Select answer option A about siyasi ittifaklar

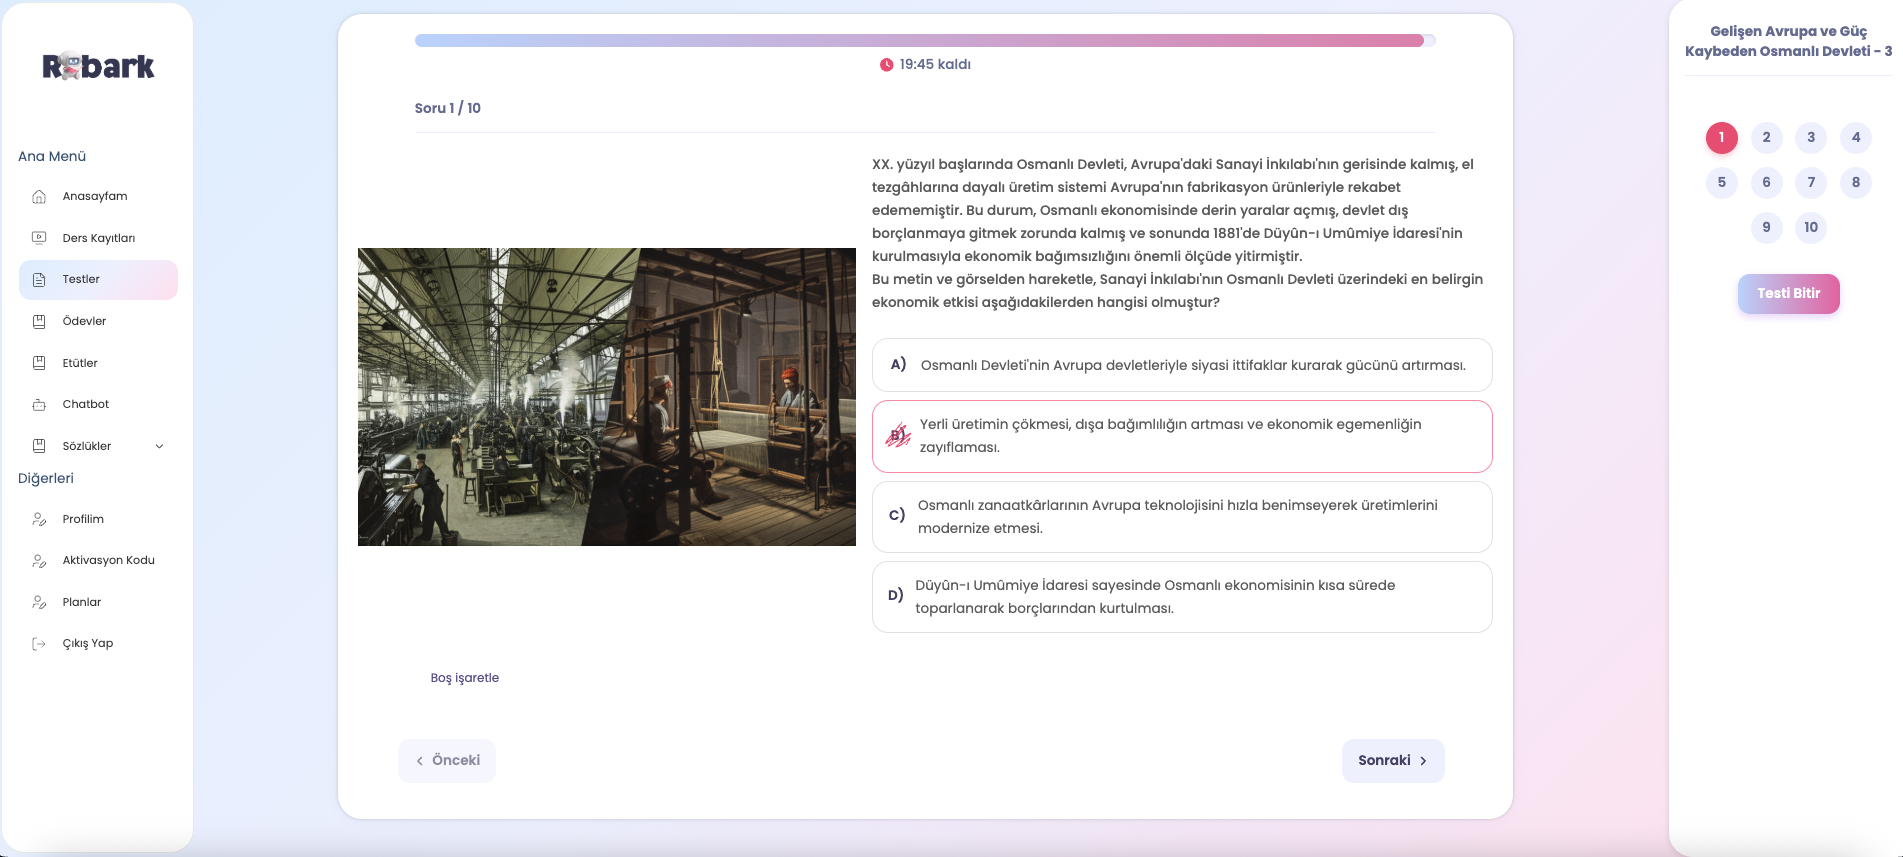[x=1182, y=365]
